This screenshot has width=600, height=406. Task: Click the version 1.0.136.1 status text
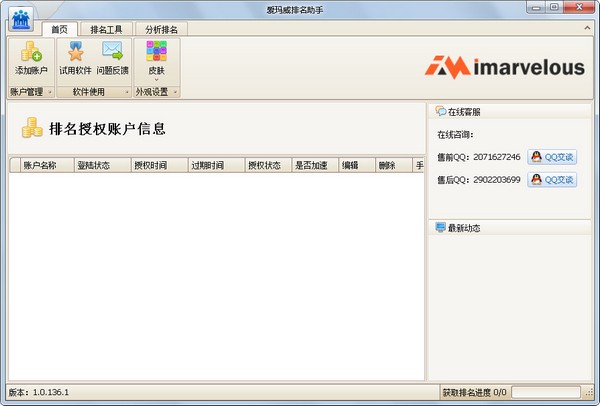pos(39,392)
